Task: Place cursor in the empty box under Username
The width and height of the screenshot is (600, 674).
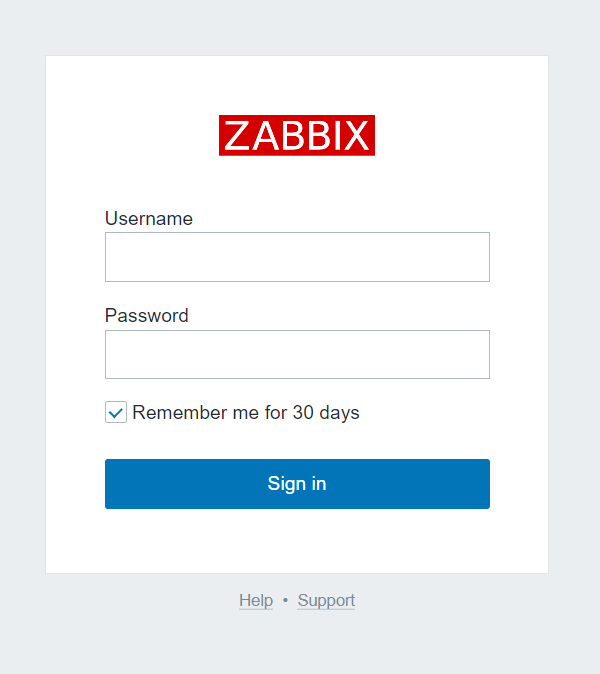Action: tap(297, 257)
